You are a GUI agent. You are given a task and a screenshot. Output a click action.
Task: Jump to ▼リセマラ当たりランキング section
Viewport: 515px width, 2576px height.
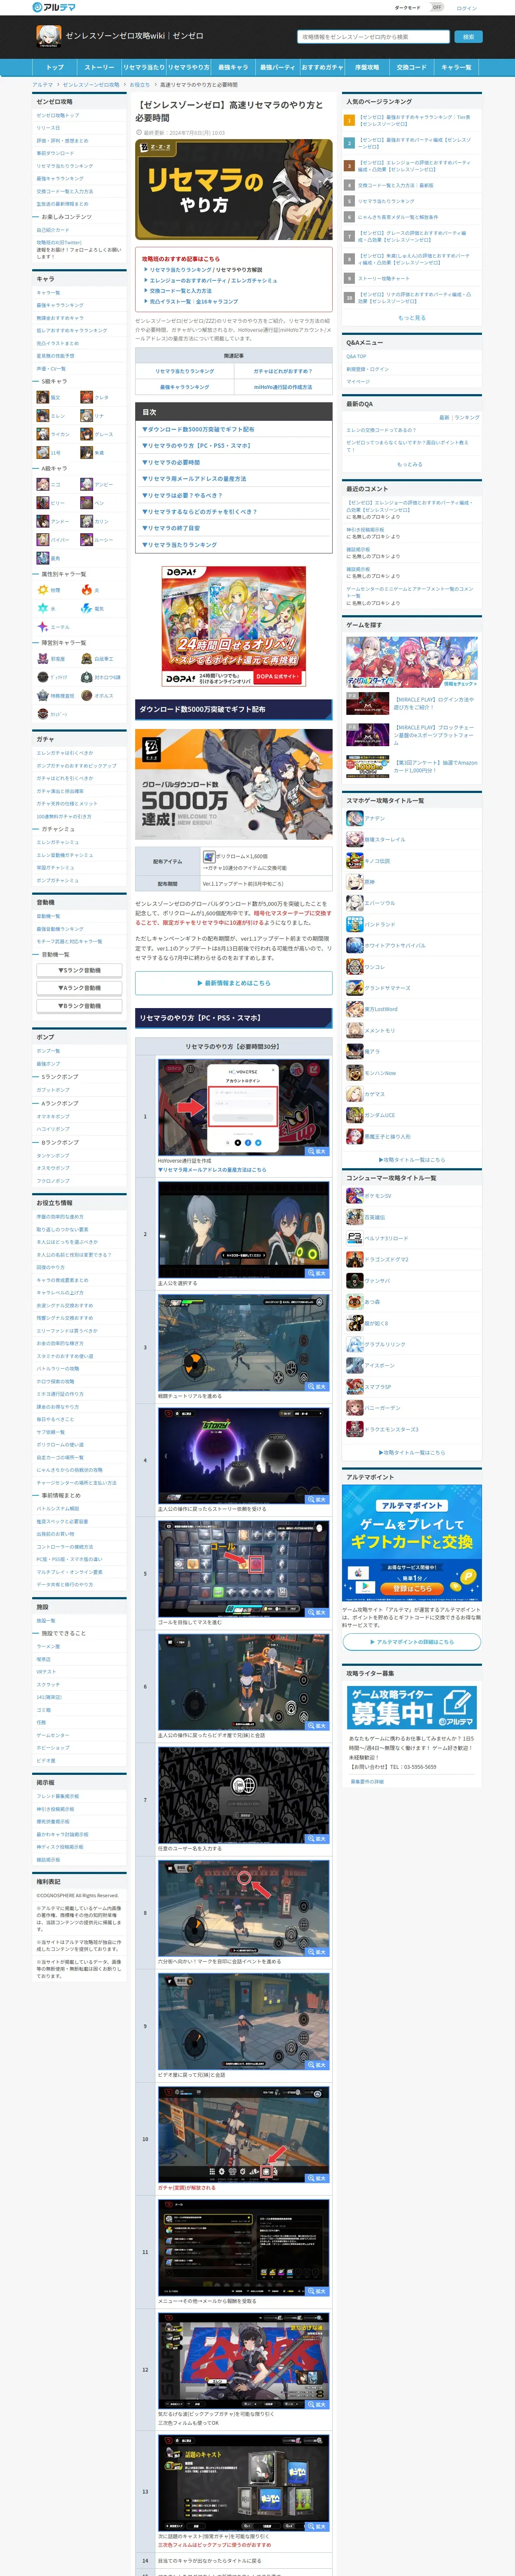point(179,545)
